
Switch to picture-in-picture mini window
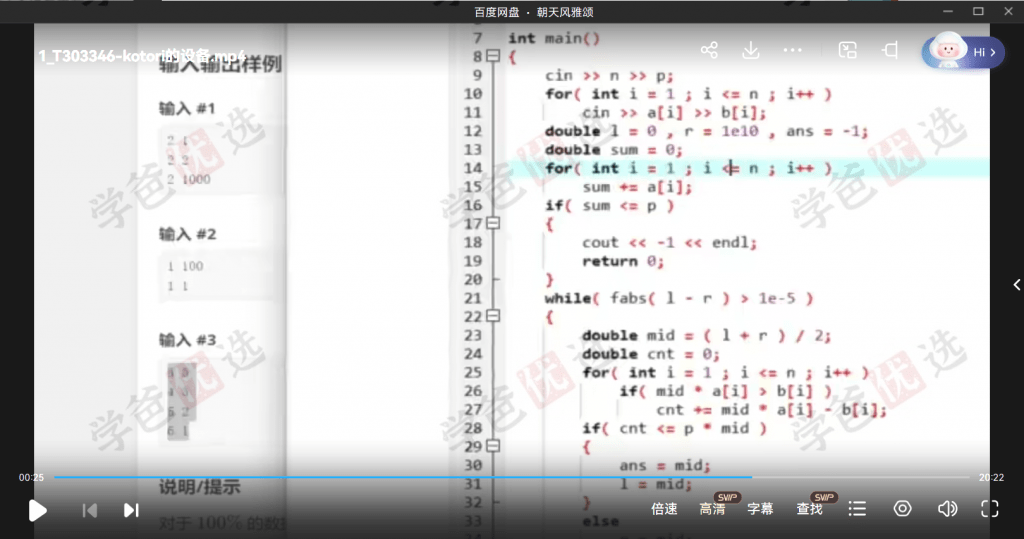(848, 50)
